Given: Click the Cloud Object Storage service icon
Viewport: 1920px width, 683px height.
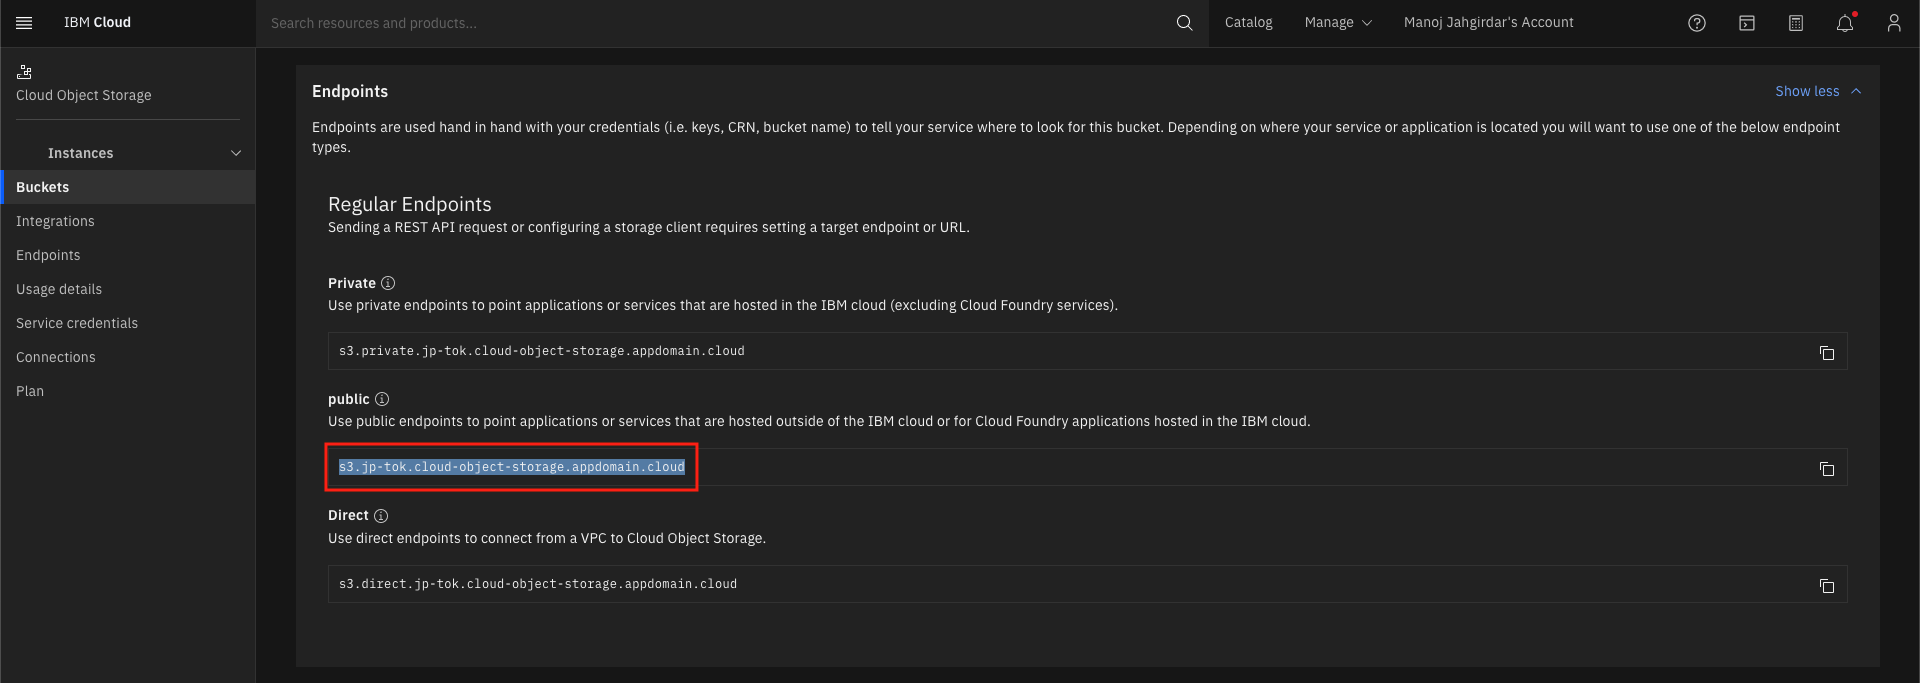Looking at the screenshot, I should point(25,71).
